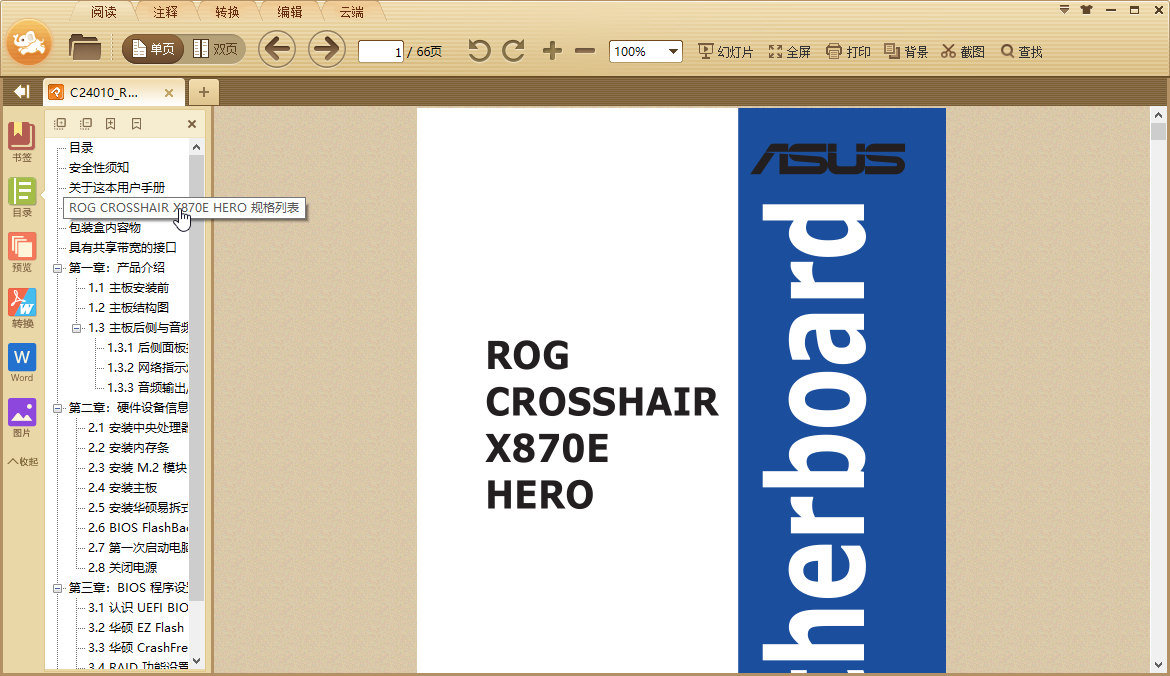Viewport: 1170px width, 676px height.
Task: Collapse the 1.3 主板后侧与音频 tree node
Action: [77, 328]
